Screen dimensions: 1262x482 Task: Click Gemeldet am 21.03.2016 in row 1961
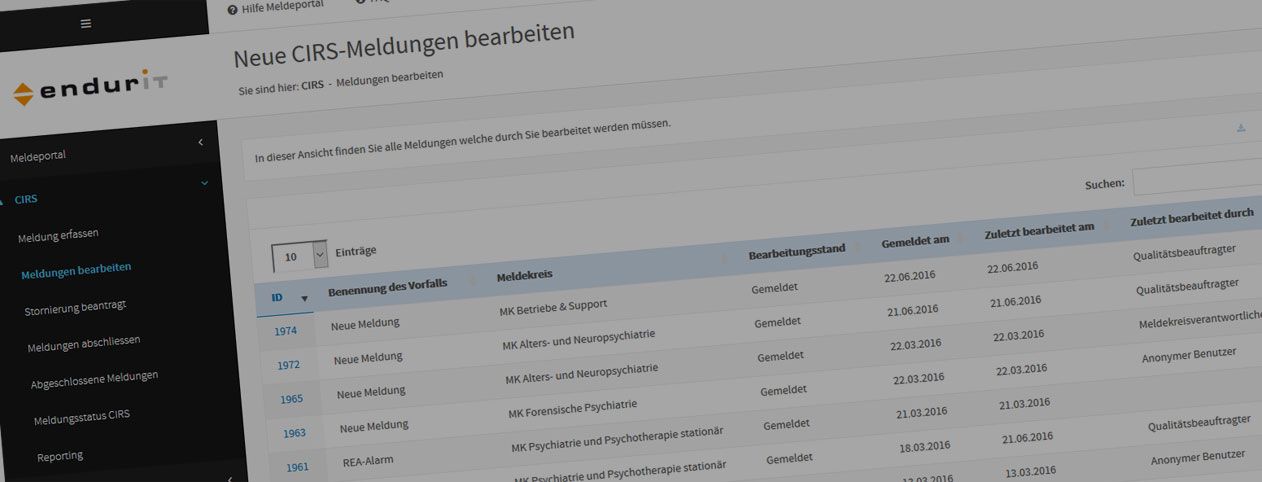(922, 413)
